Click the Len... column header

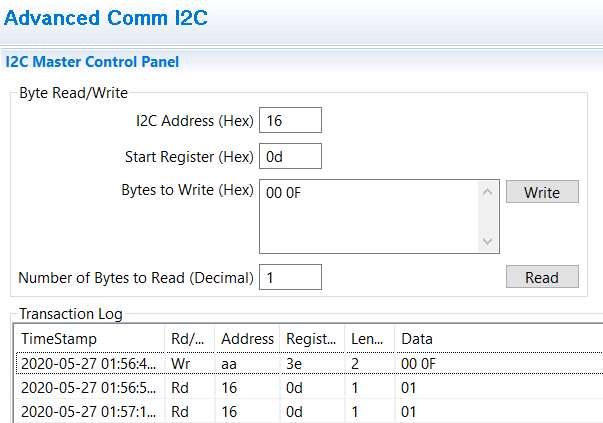point(370,339)
